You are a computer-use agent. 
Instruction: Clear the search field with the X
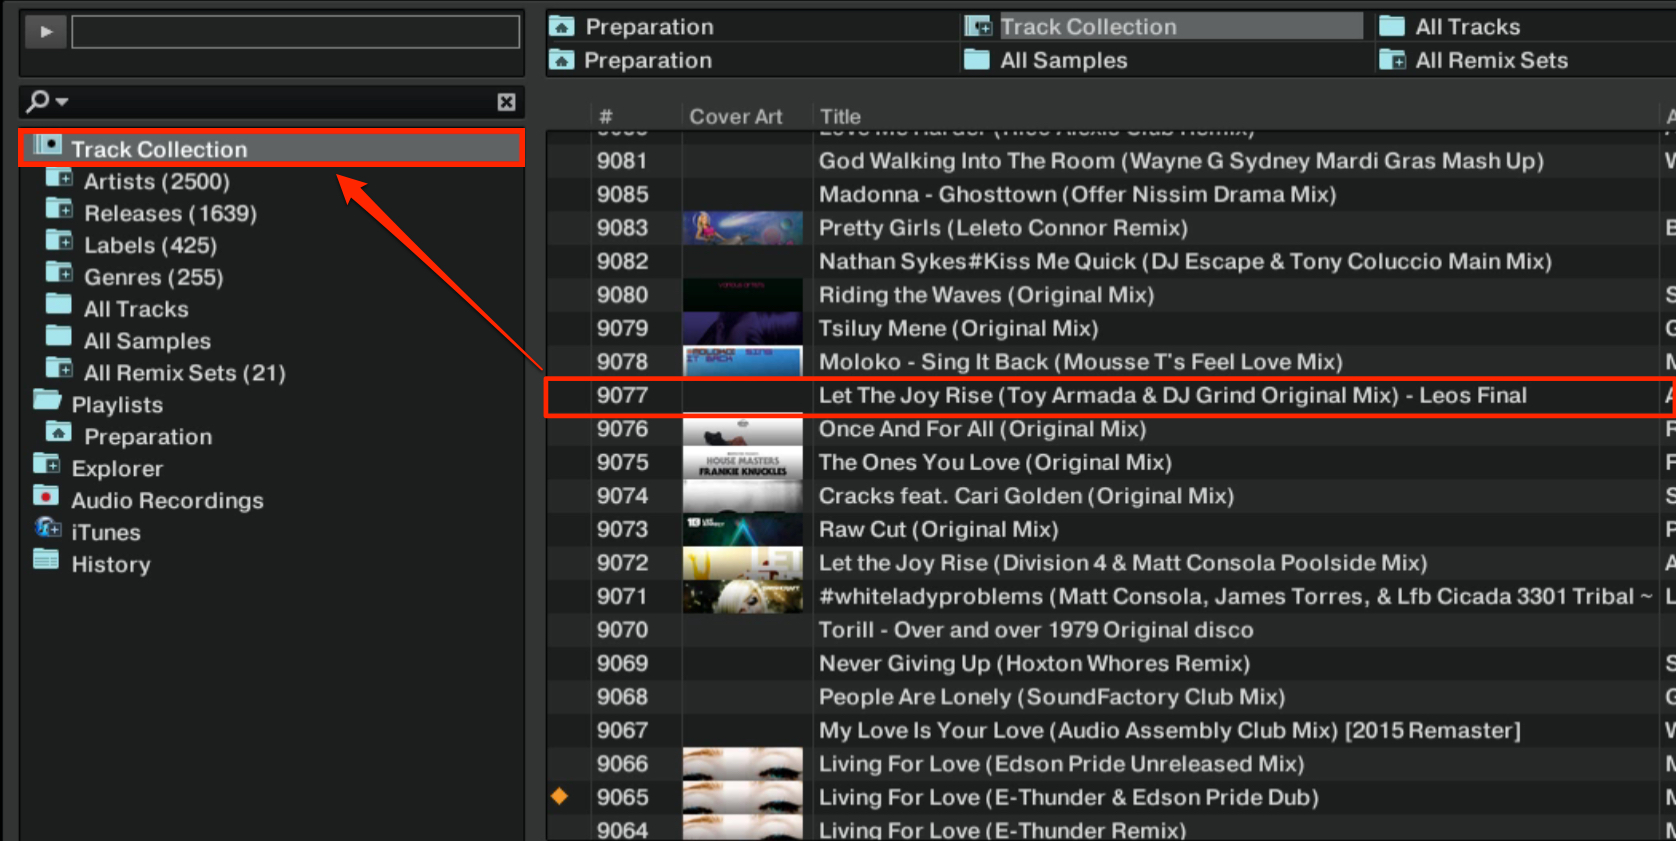point(507,102)
